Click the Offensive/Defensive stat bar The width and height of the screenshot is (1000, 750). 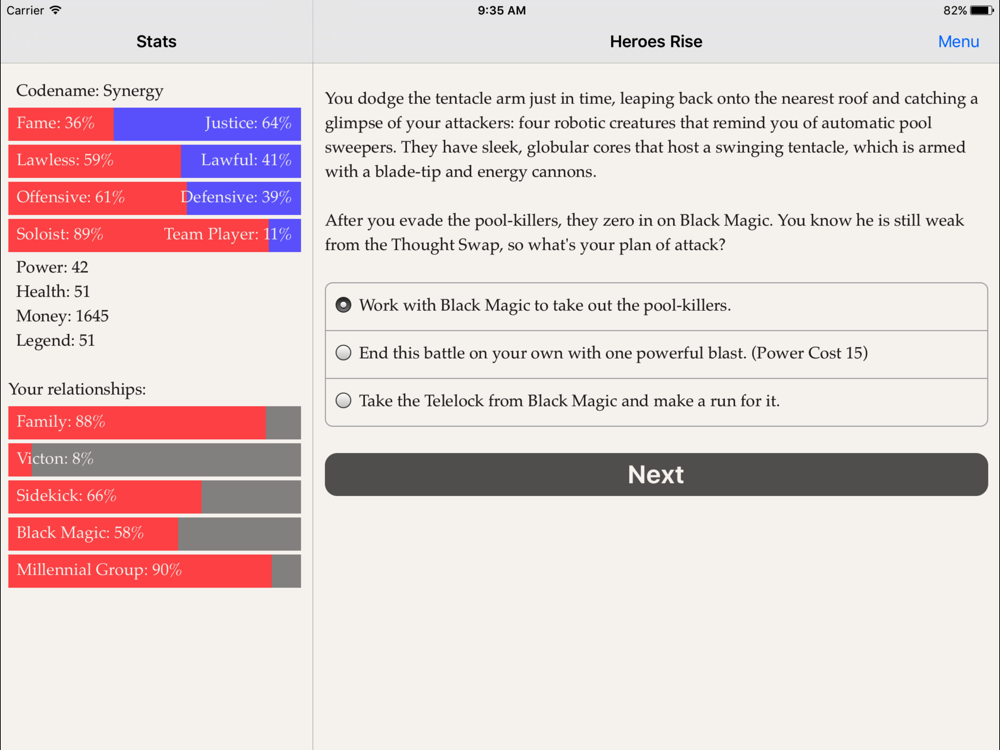154,198
